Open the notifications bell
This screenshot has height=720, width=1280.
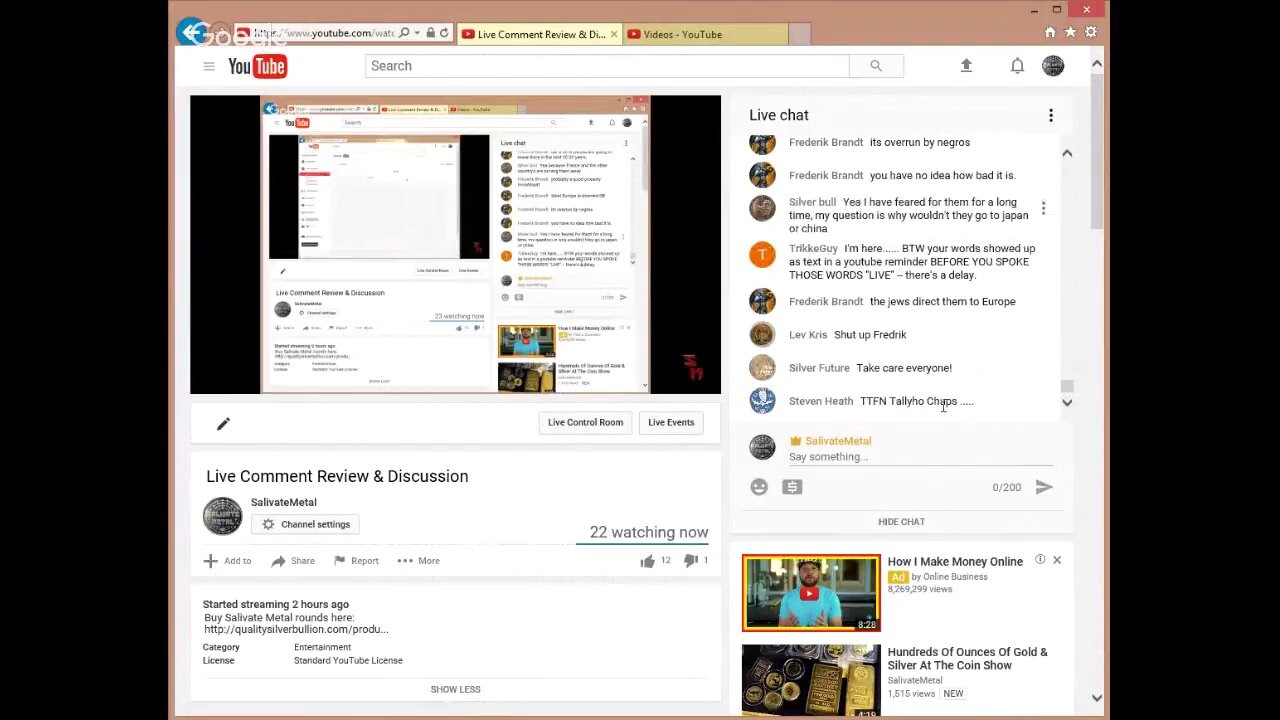click(1017, 66)
